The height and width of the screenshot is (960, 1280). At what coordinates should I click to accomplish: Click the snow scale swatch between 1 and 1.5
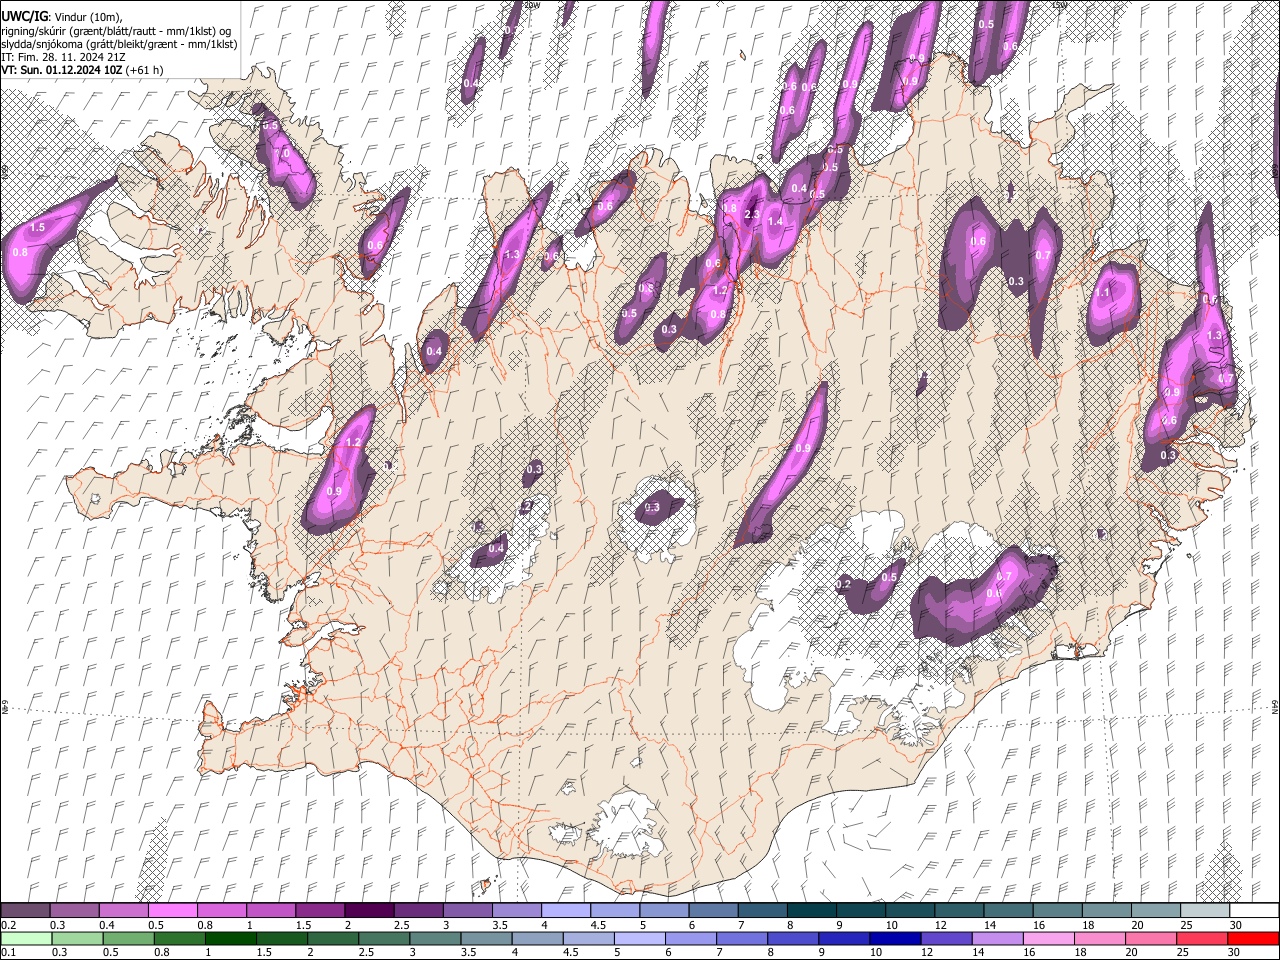coord(271,911)
